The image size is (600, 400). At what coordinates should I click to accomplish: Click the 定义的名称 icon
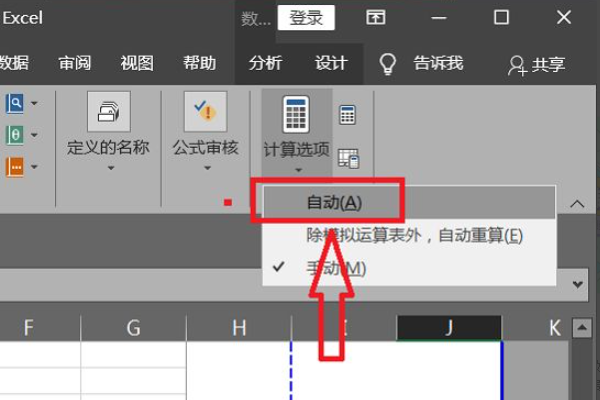pos(109,111)
